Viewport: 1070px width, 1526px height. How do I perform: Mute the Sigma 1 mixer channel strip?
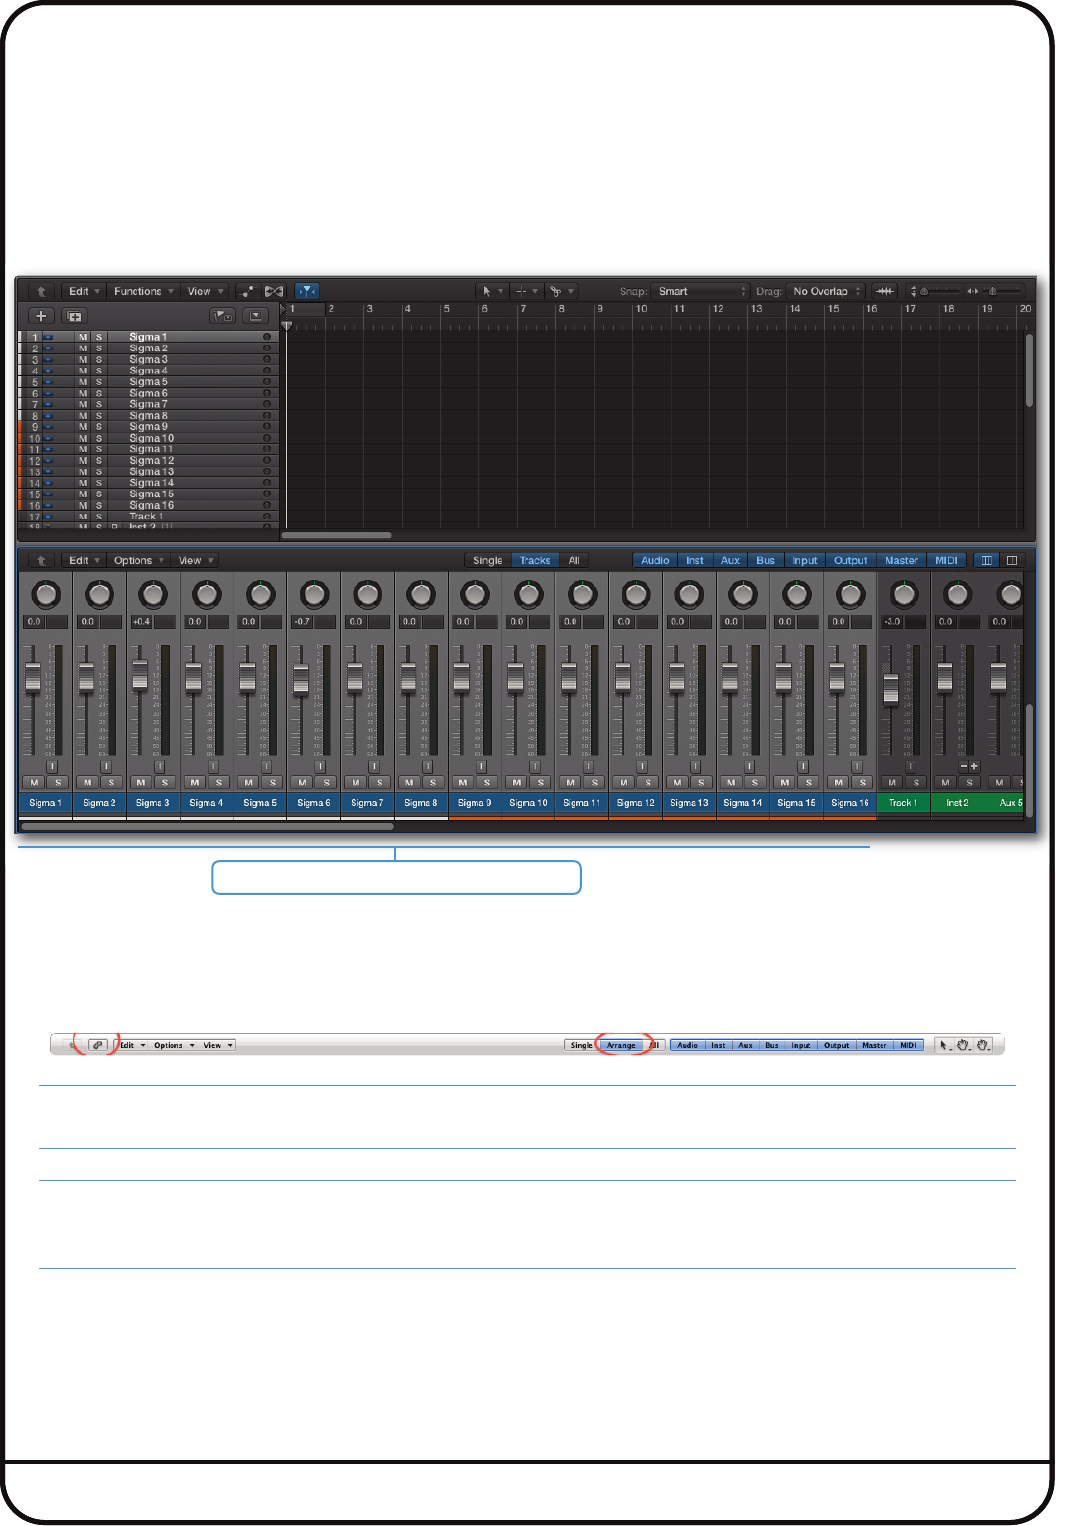pyautogui.click(x=34, y=782)
